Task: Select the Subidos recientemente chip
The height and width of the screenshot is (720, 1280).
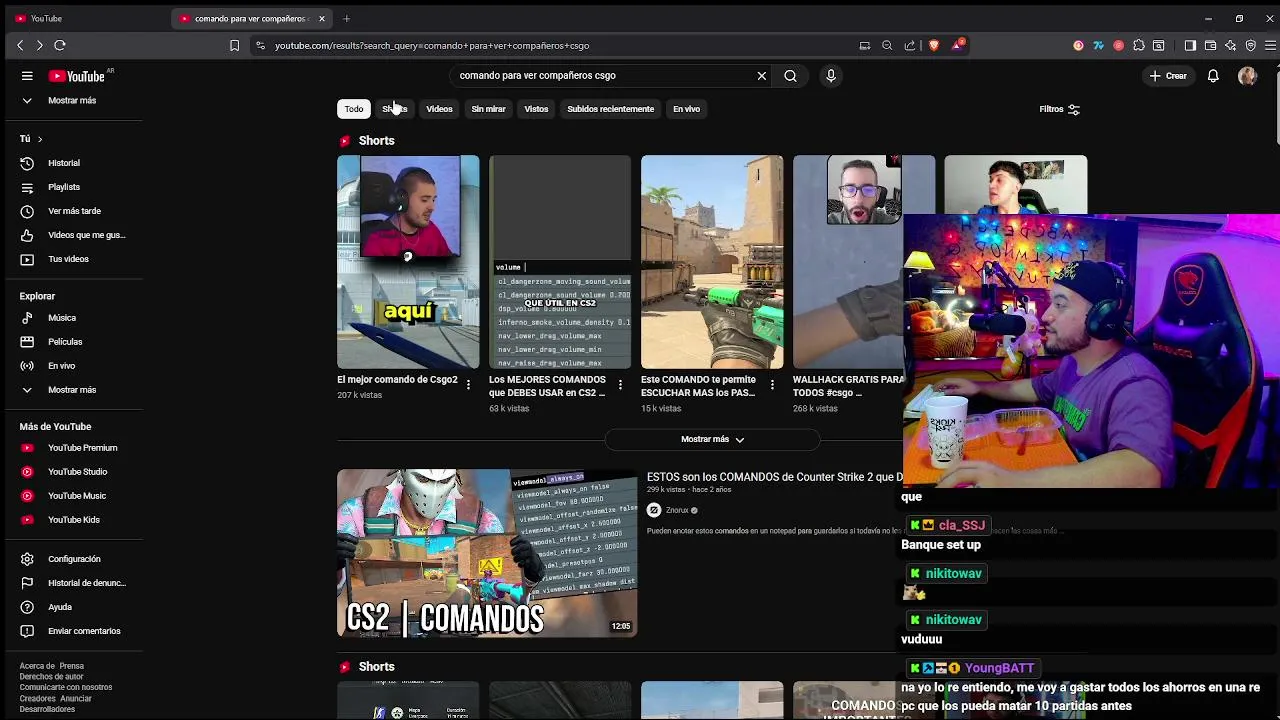Action: click(x=610, y=109)
